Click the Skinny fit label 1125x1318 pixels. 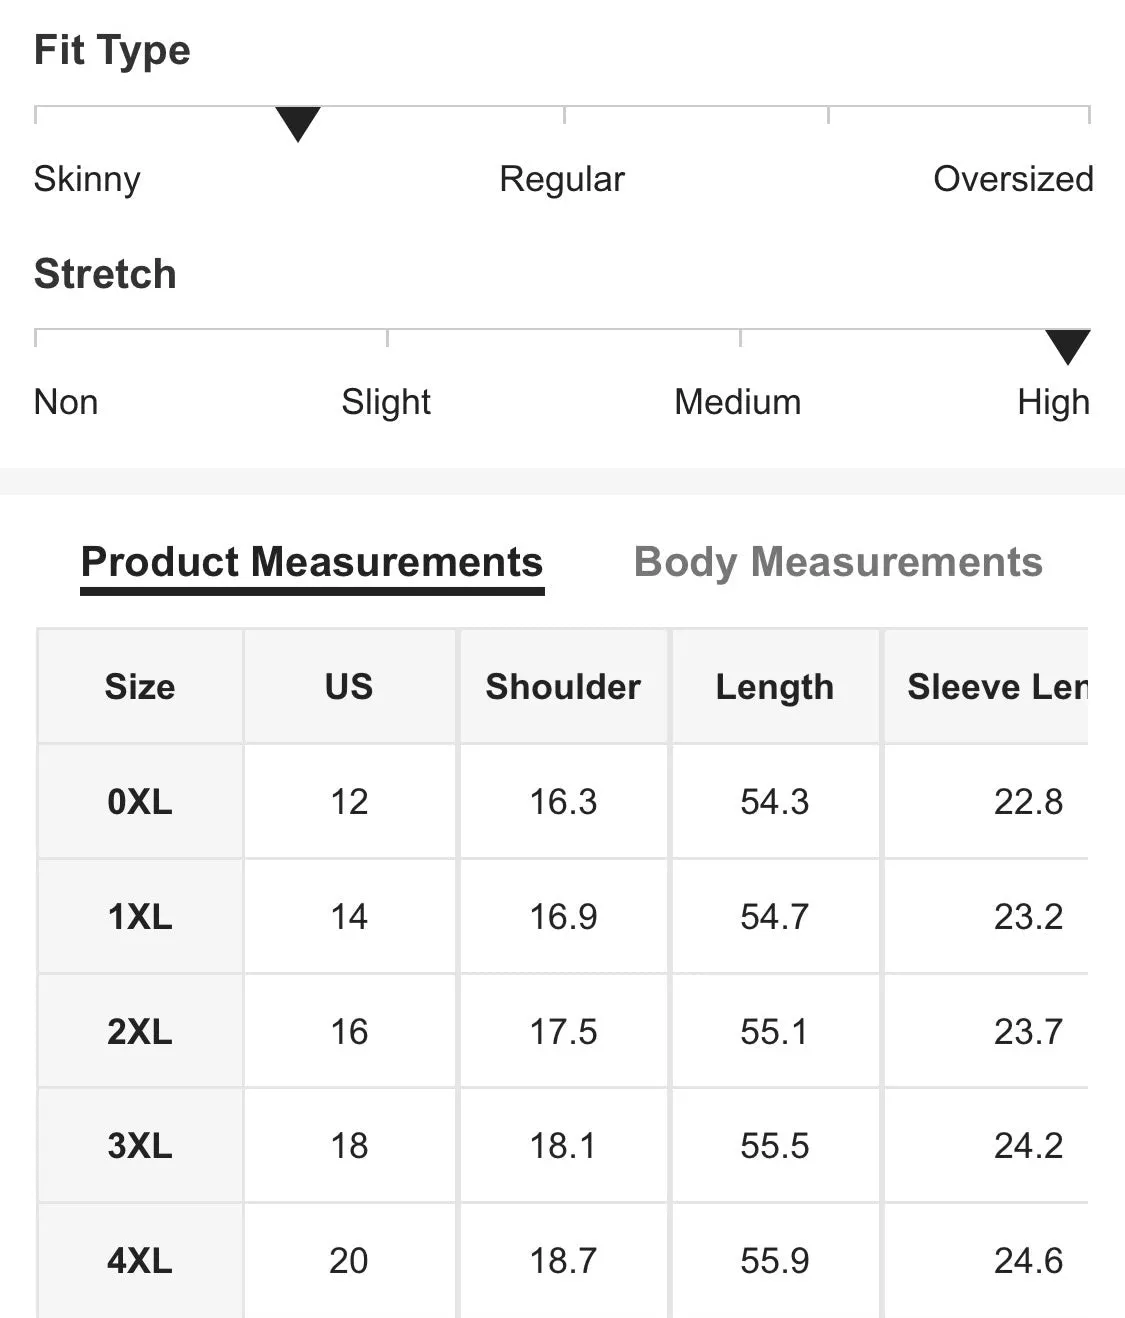coord(87,180)
